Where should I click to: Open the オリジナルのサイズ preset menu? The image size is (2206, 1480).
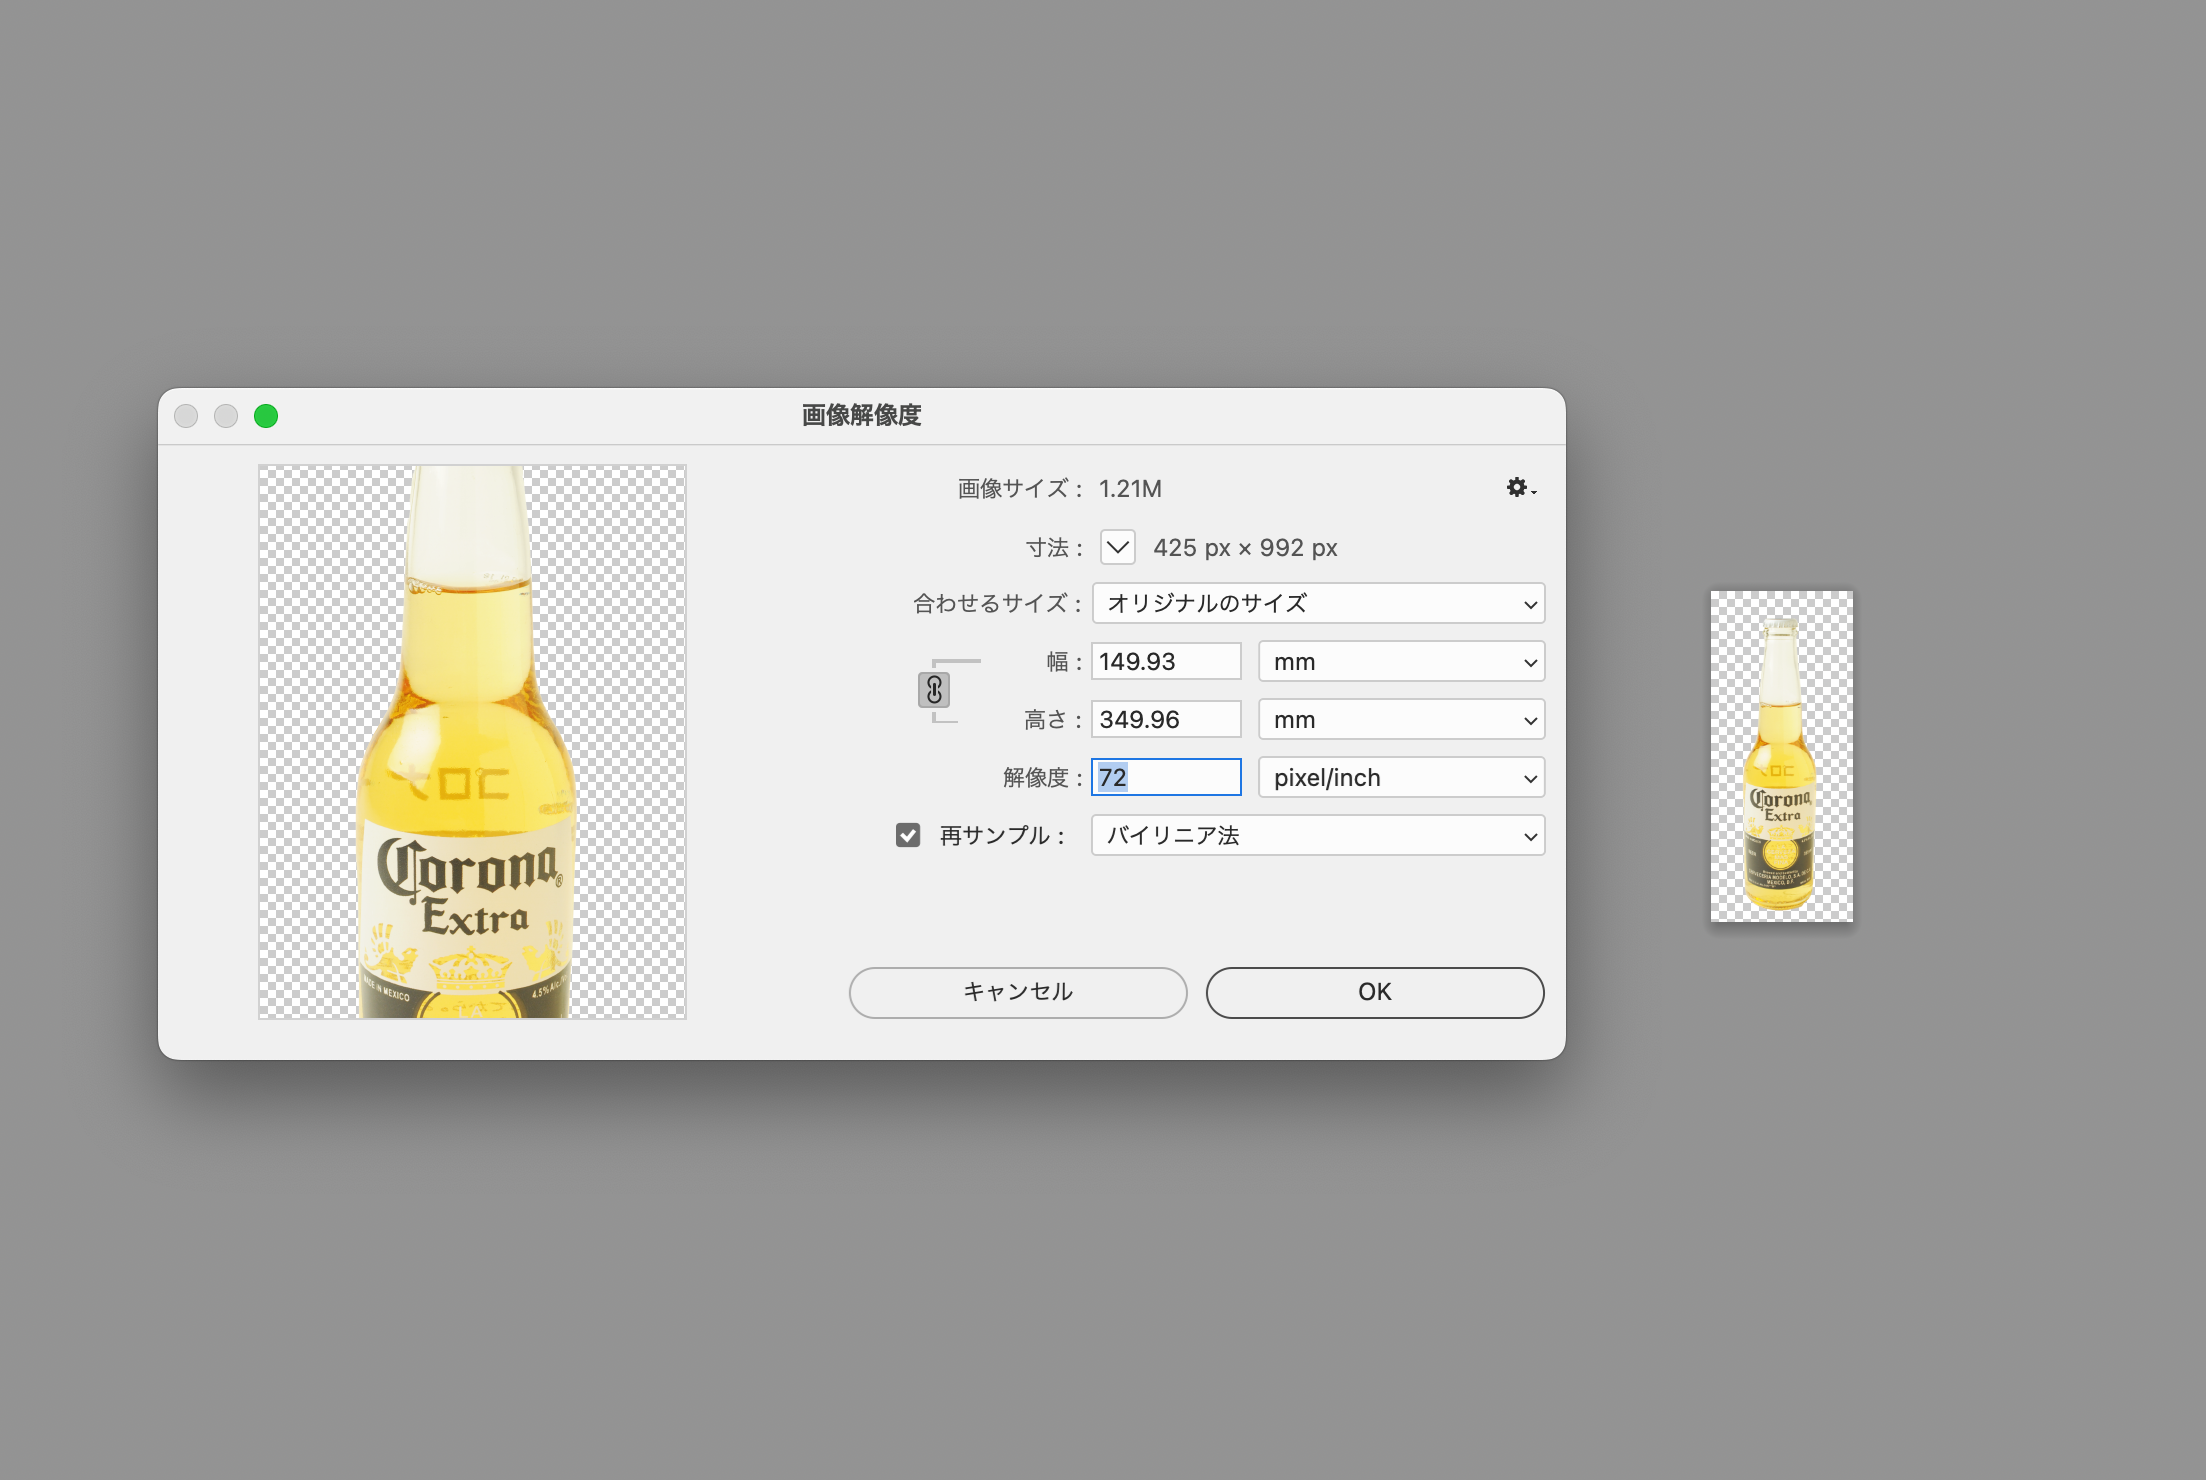tap(1317, 603)
